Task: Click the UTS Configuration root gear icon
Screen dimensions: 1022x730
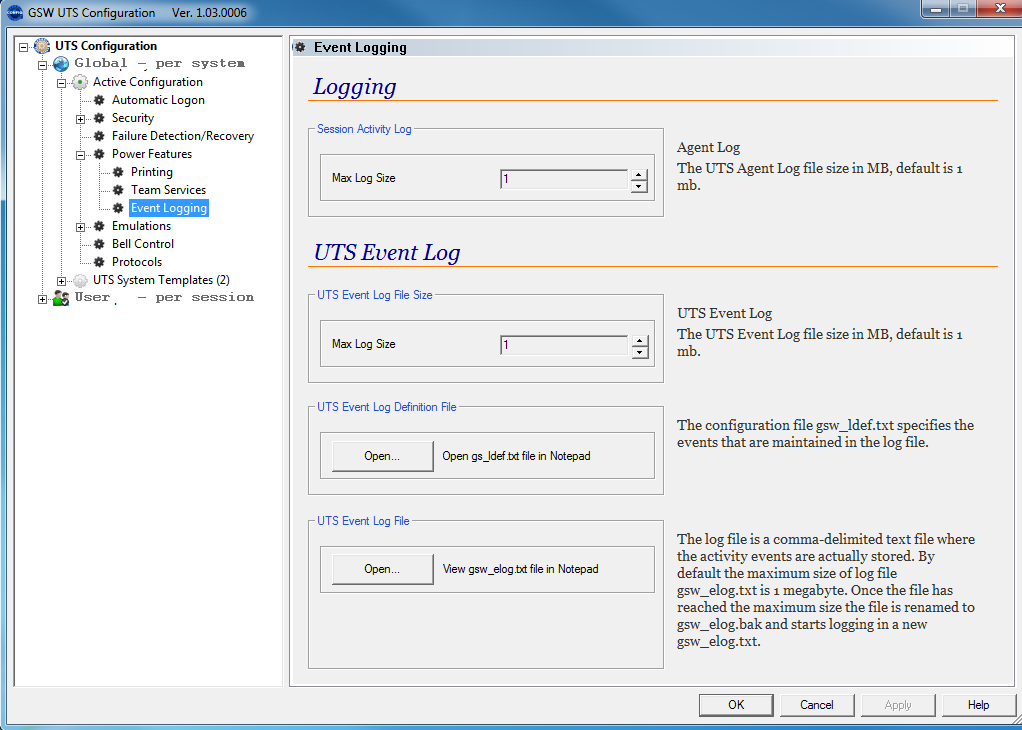Action: pos(42,46)
